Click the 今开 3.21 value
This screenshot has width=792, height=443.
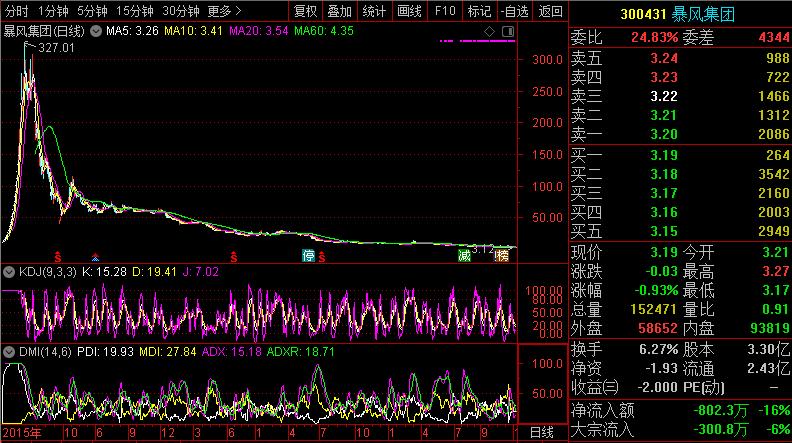point(776,252)
